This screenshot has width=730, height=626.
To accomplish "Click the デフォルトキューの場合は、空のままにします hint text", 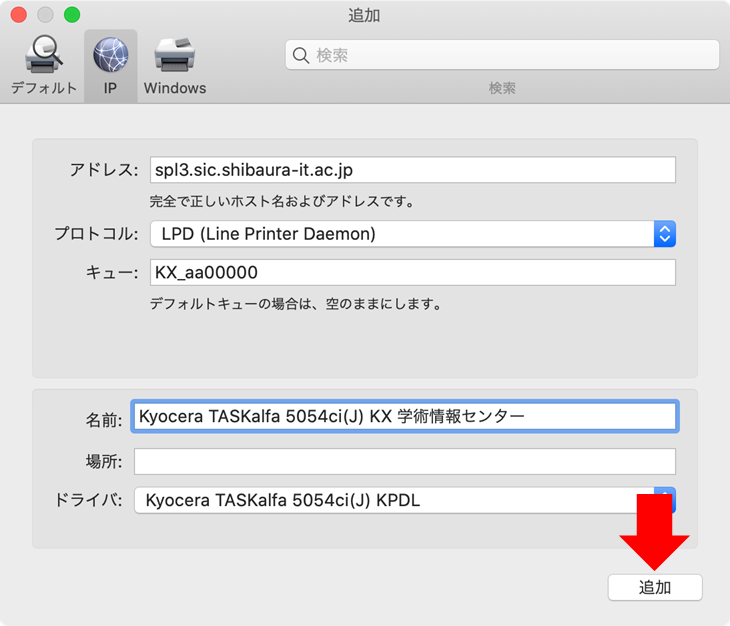I will [295, 304].
